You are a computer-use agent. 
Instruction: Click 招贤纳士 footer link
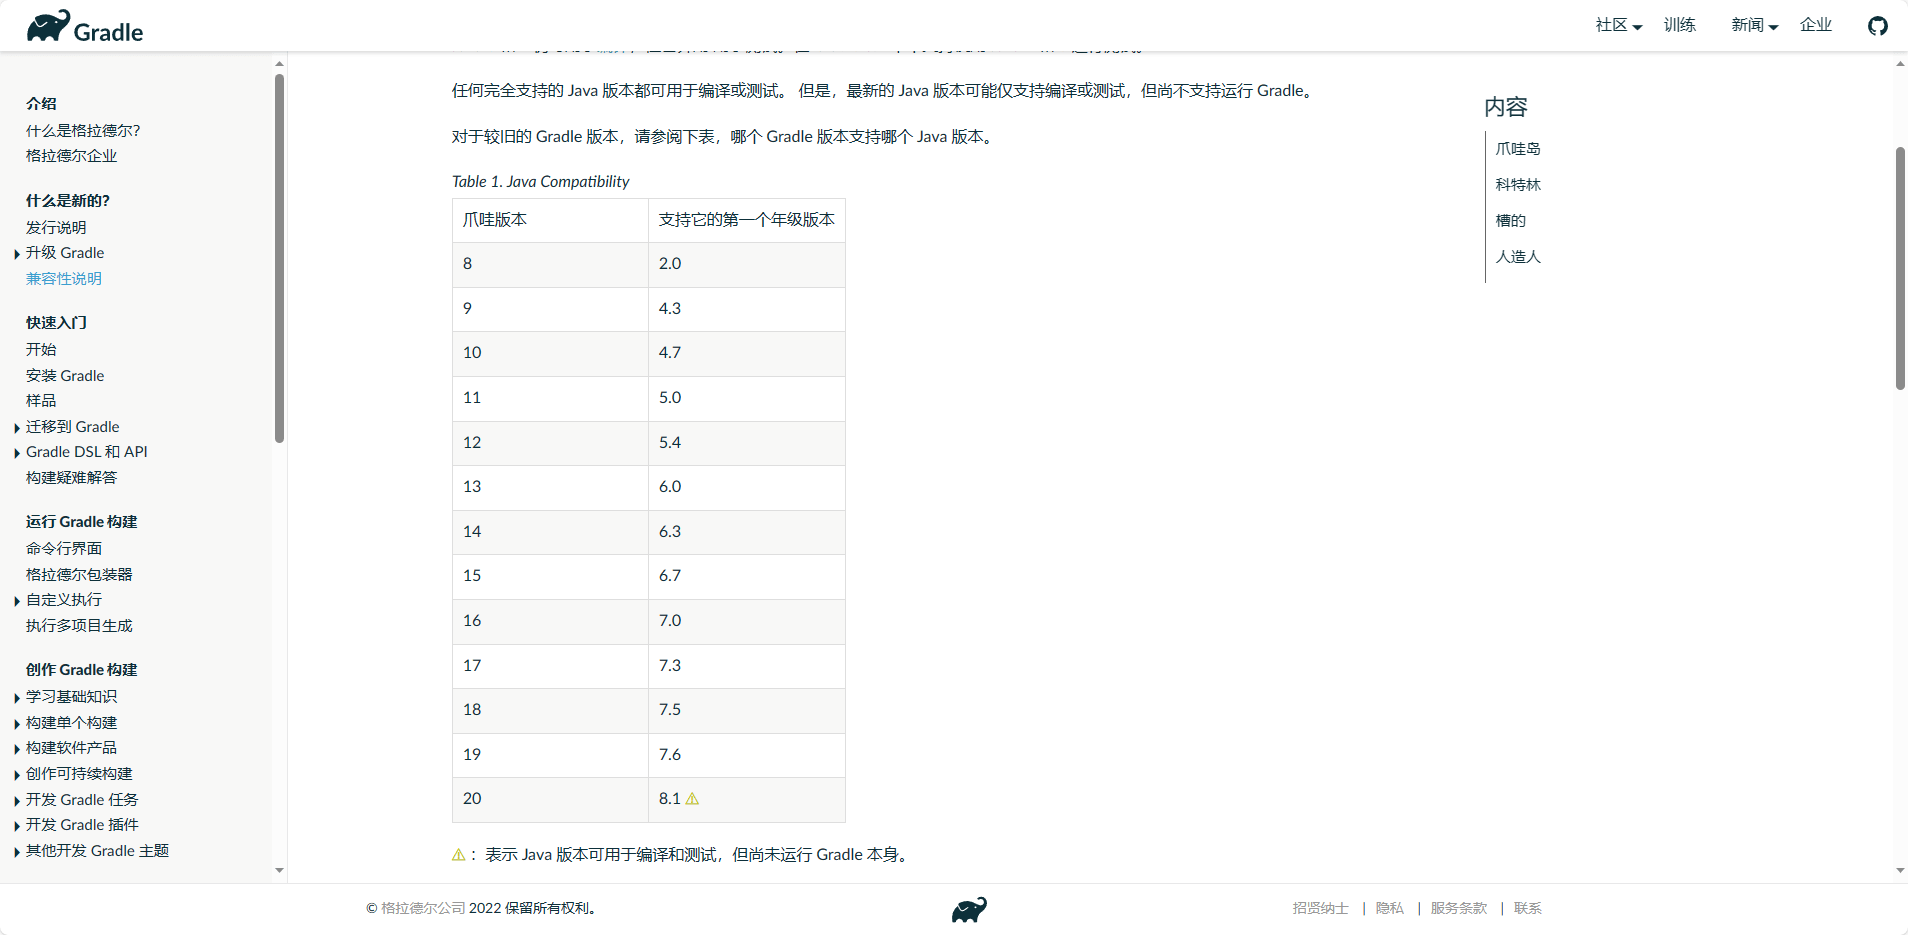[1320, 909]
